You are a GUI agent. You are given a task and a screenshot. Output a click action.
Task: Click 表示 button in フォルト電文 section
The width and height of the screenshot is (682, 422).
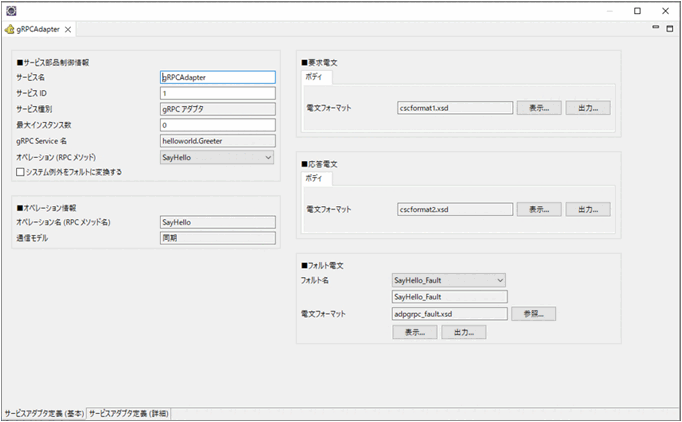coord(414,332)
